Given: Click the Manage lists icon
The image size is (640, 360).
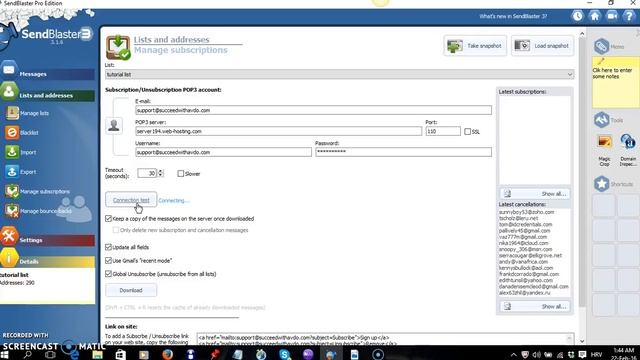Looking at the screenshot, I should click(x=12, y=113).
